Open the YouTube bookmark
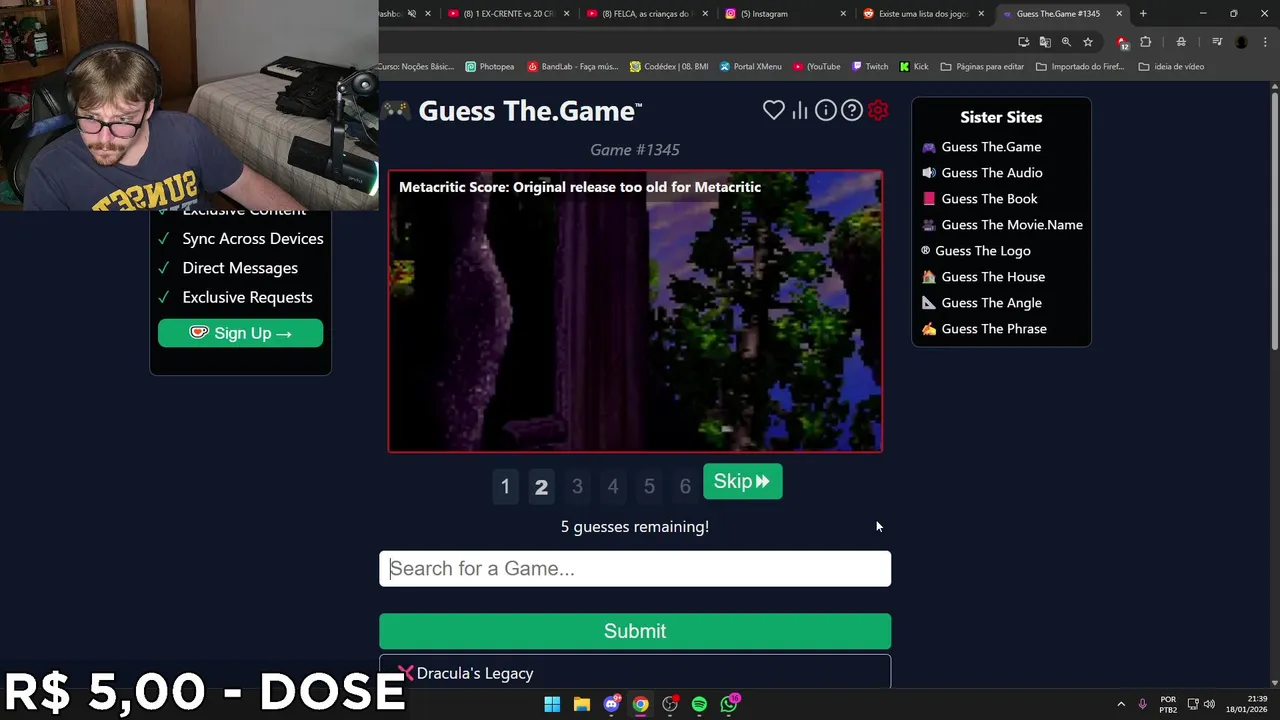 (817, 67)
